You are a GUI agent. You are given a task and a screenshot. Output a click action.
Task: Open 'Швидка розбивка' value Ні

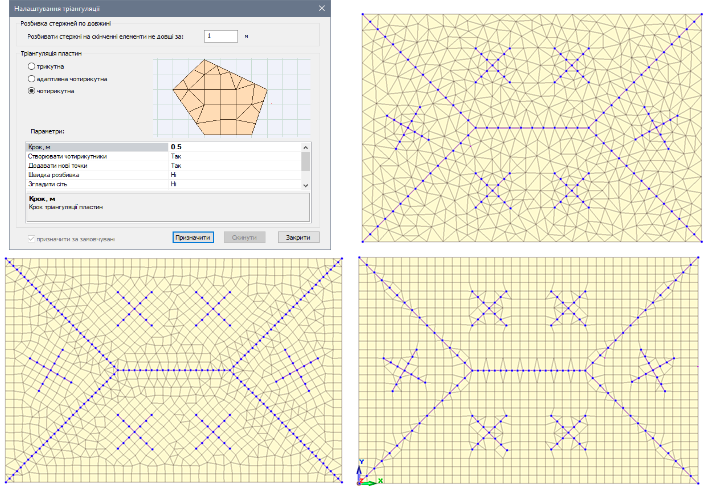click(x=233, y=175)
